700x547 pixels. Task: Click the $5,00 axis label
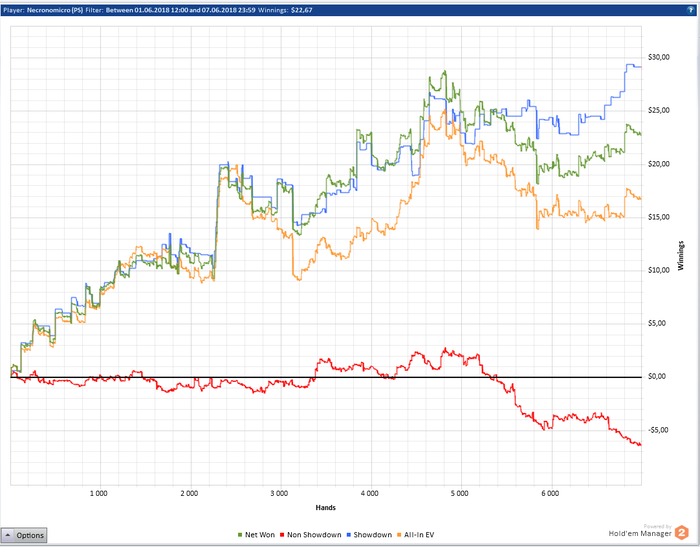657,323
